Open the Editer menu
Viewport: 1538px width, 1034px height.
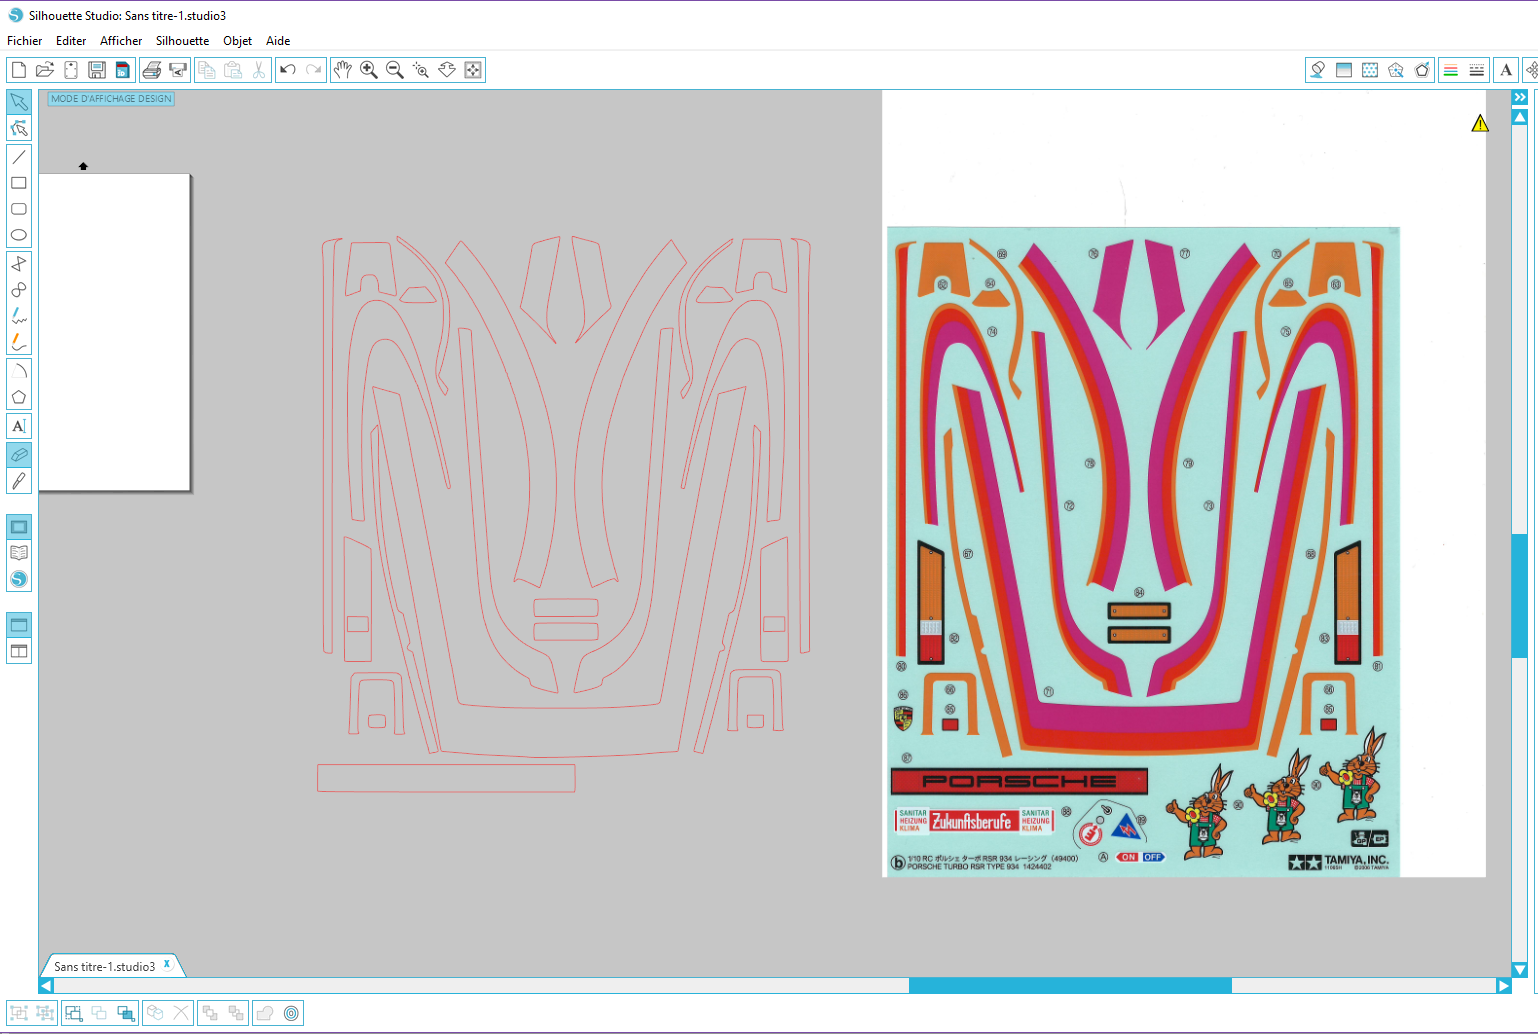pos(71,41)
